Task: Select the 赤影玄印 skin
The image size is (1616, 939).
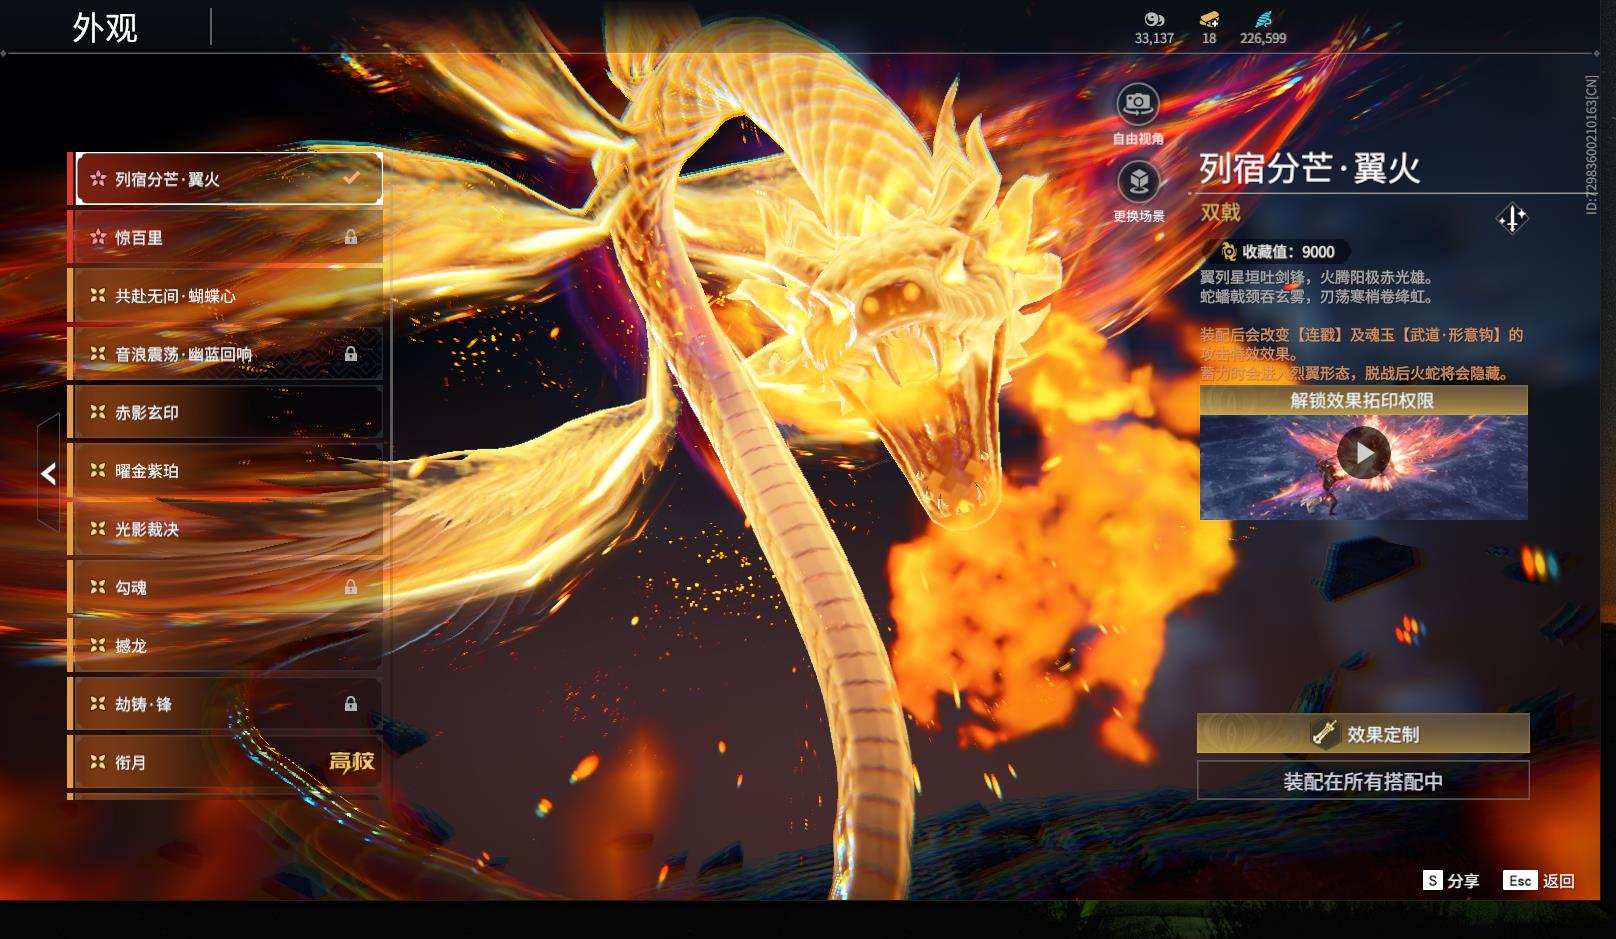Action: tap(227, 412)
